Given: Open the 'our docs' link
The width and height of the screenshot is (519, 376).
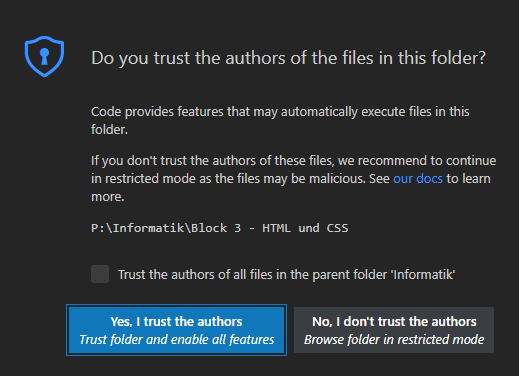Looking at the screenshot, I should point(418,179).
